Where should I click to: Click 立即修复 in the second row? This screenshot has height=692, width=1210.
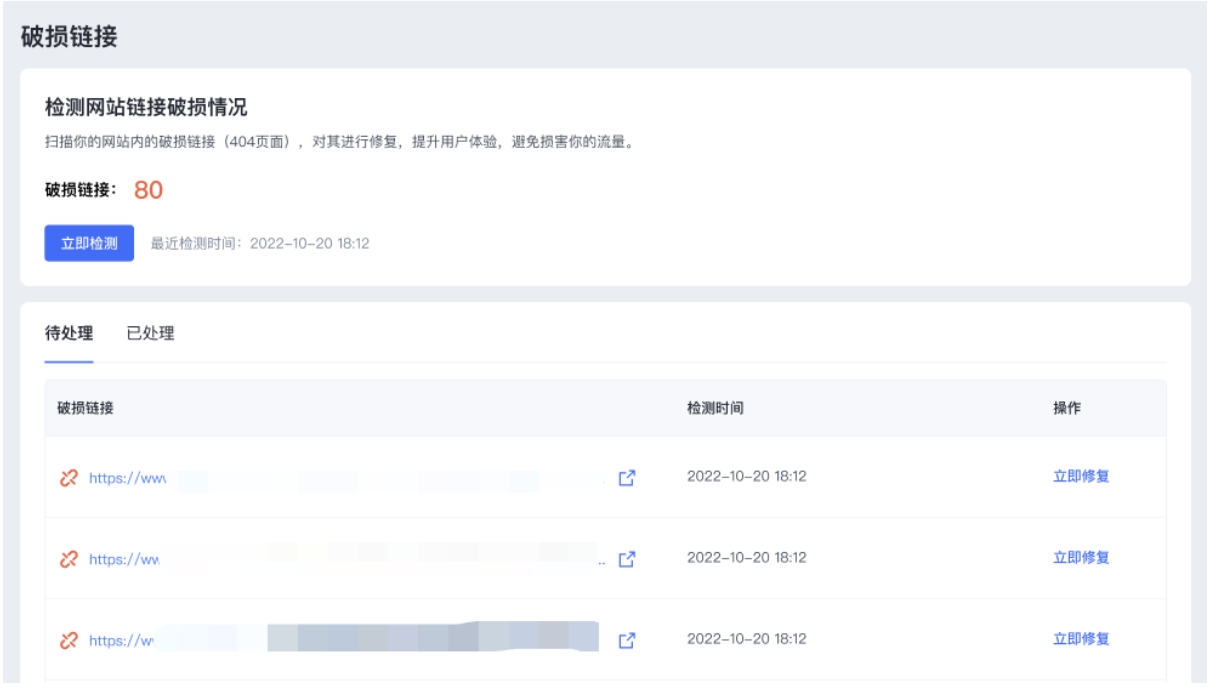click(x=1080, y=558)
